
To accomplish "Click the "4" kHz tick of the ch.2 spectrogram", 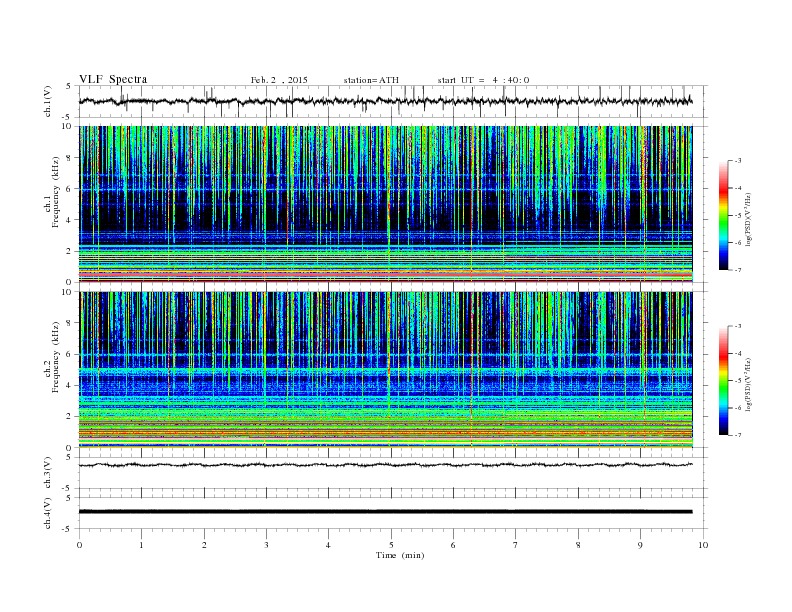I will pos(69,385).
